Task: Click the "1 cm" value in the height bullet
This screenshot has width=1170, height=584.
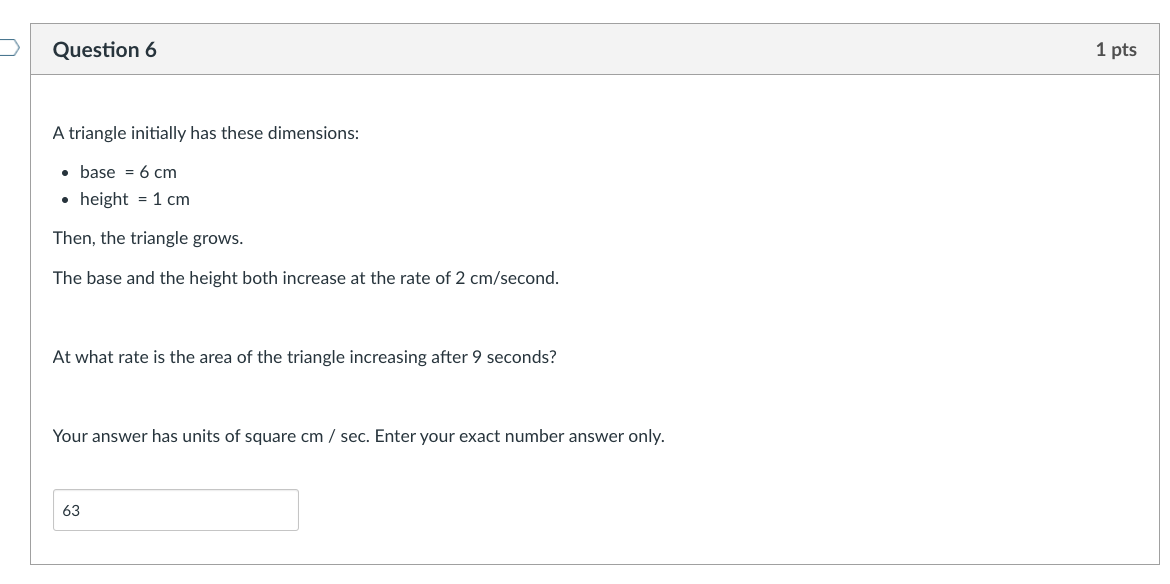Action: (x=171, y=199)
